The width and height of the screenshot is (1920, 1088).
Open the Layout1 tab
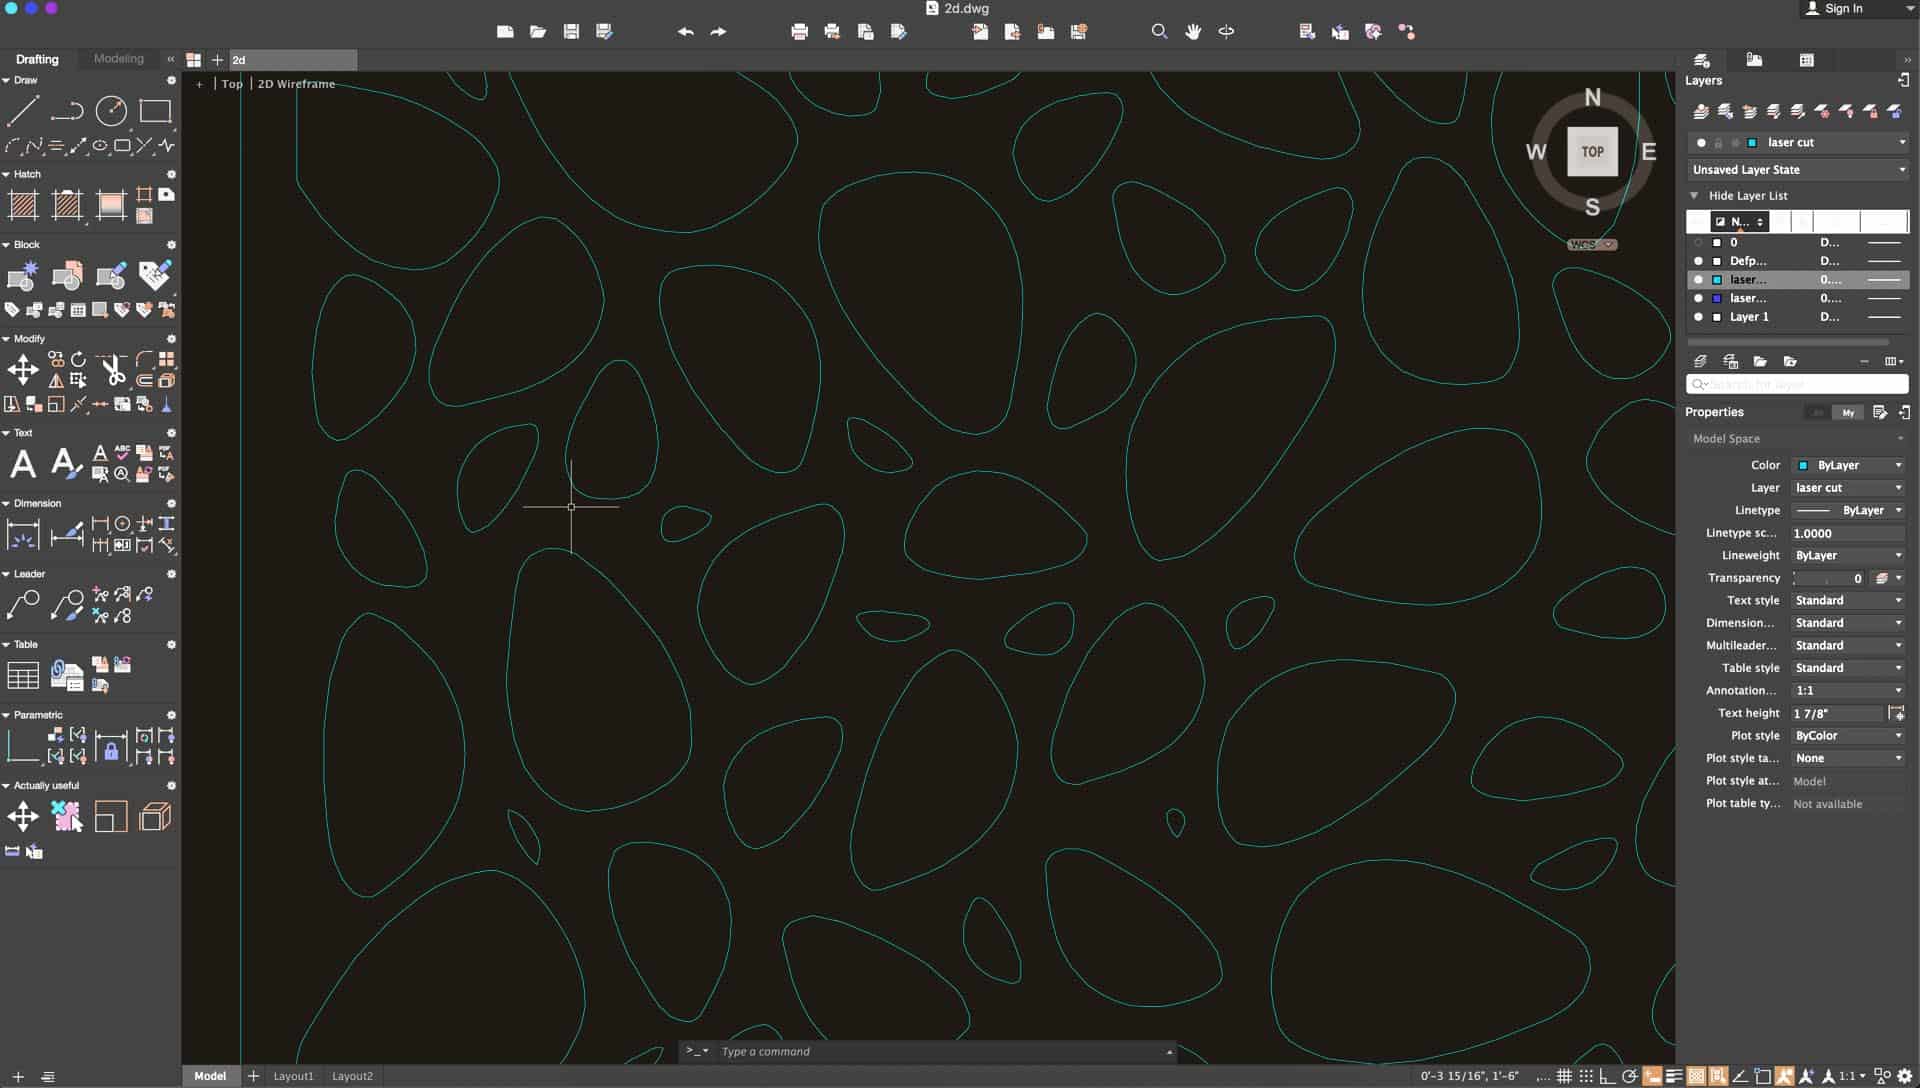(x=293, y=1076)
